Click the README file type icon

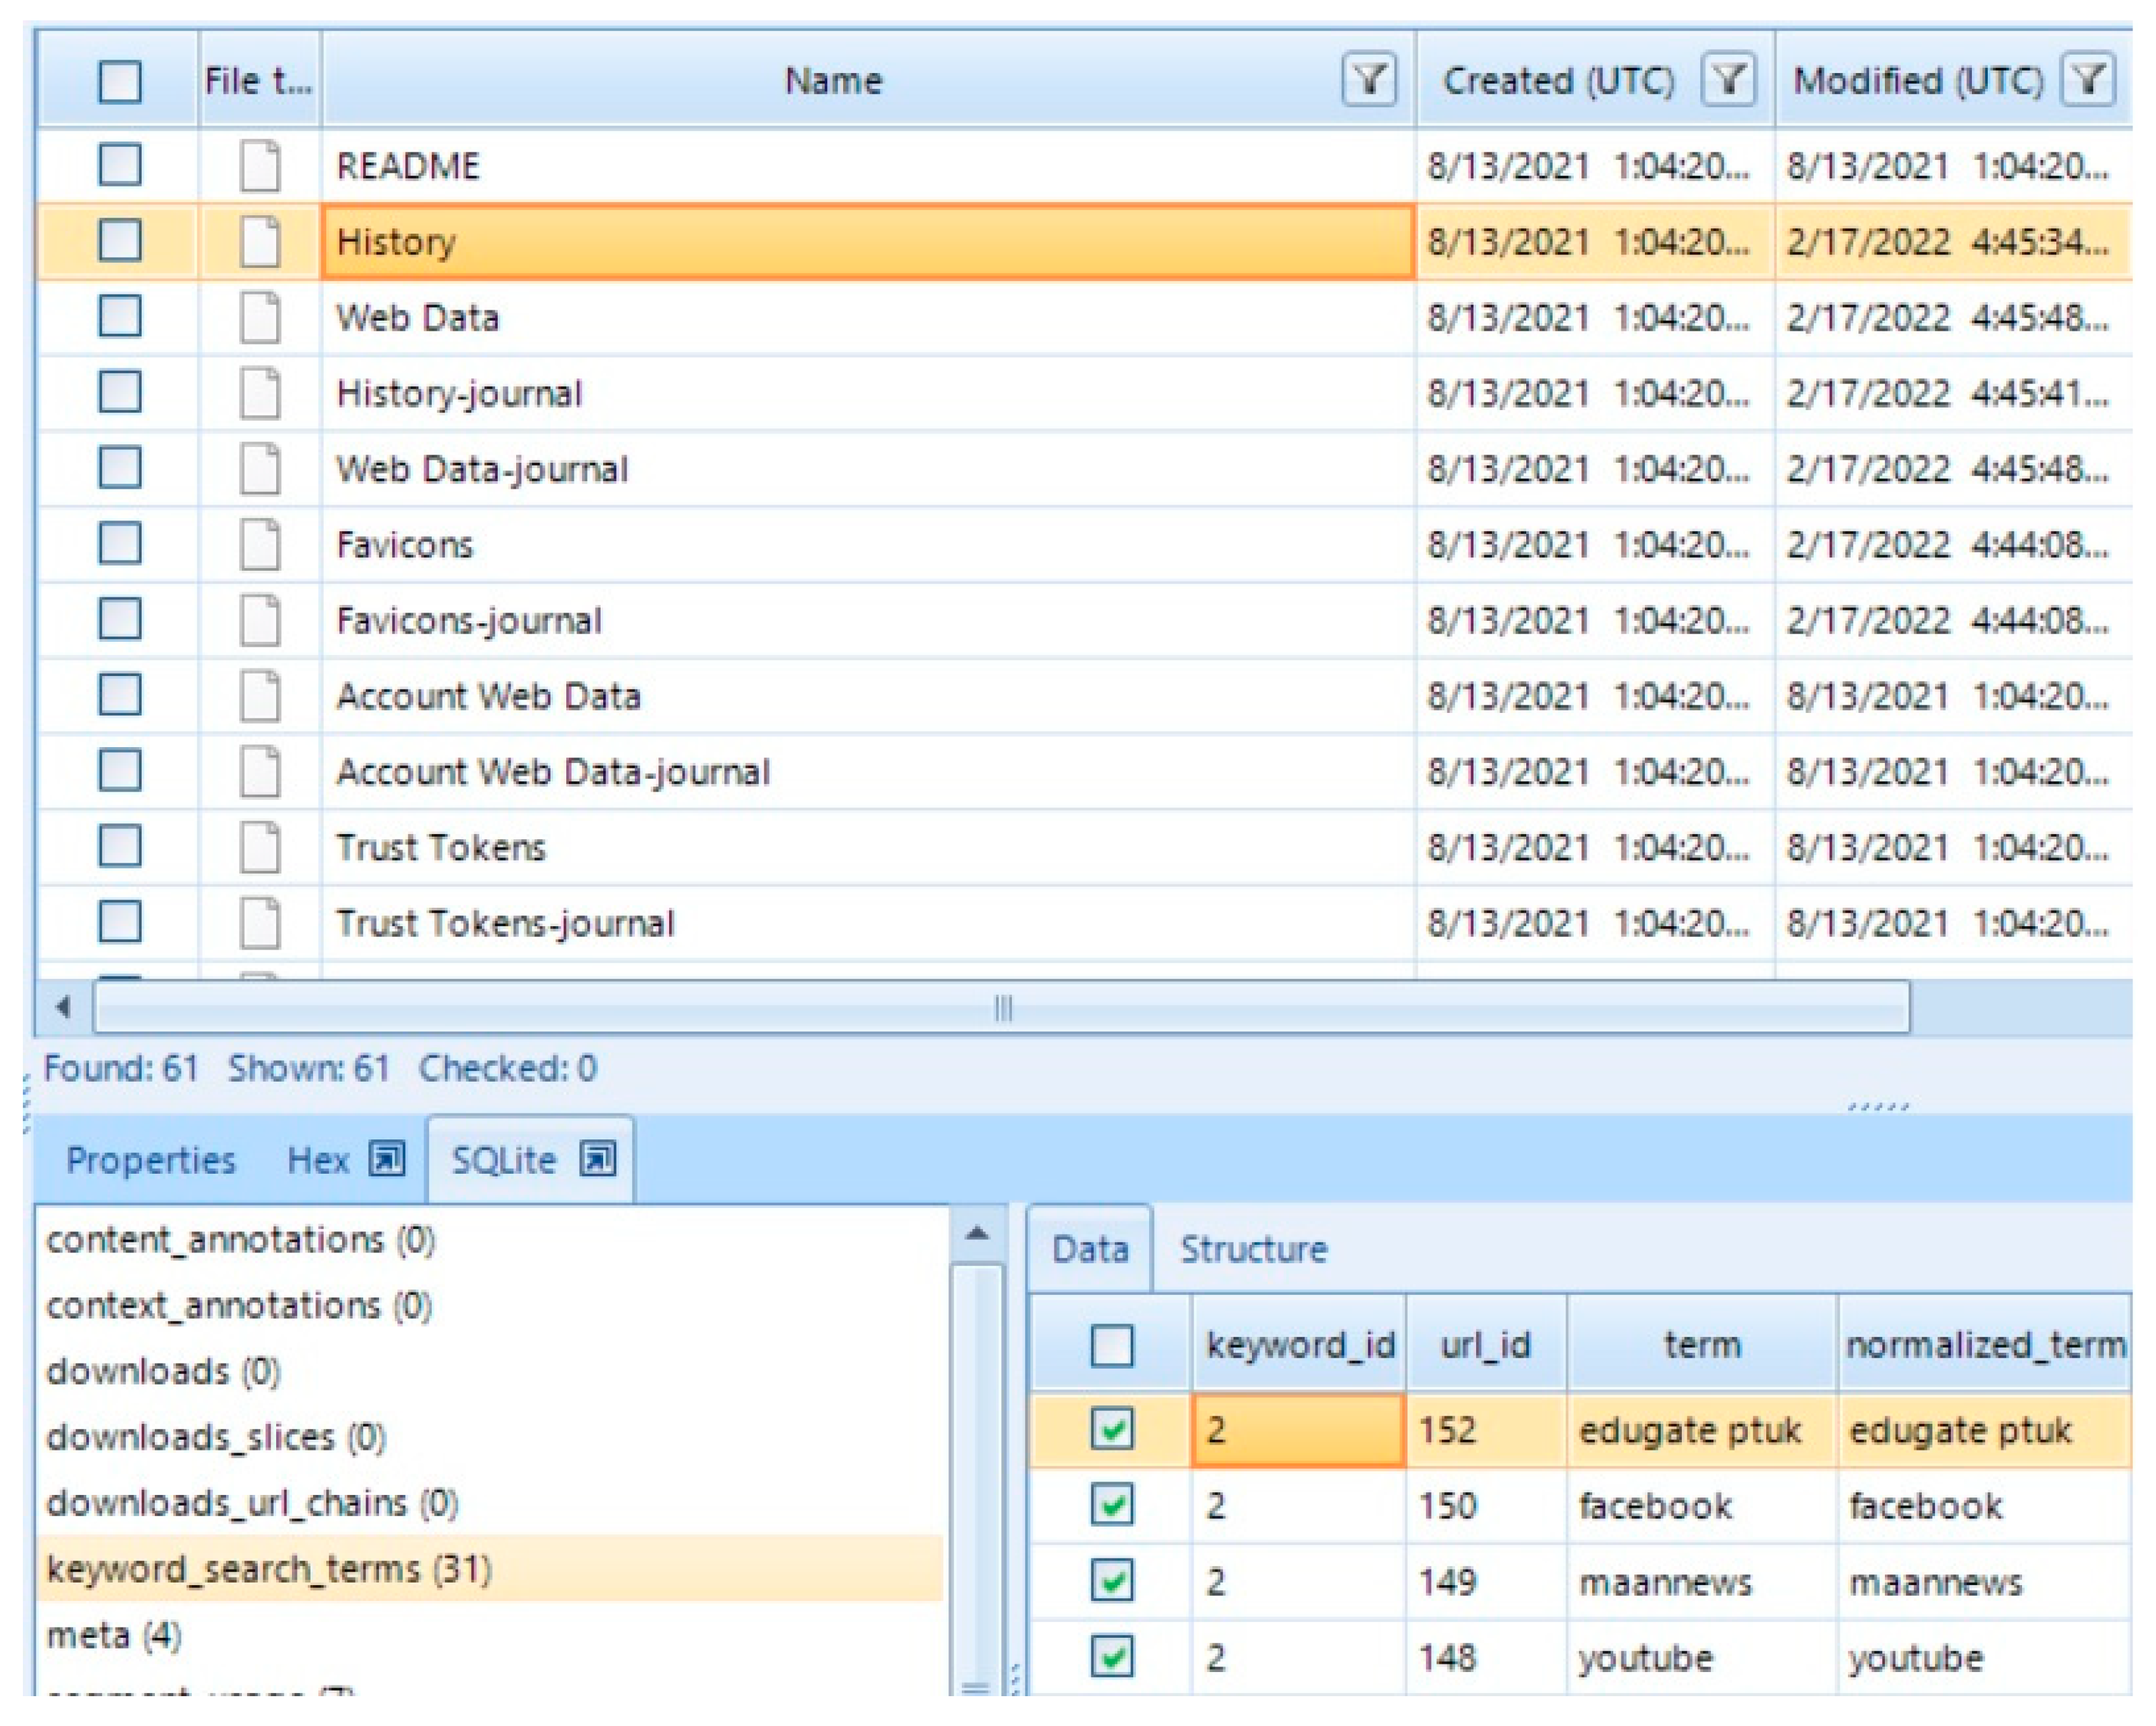260,165
